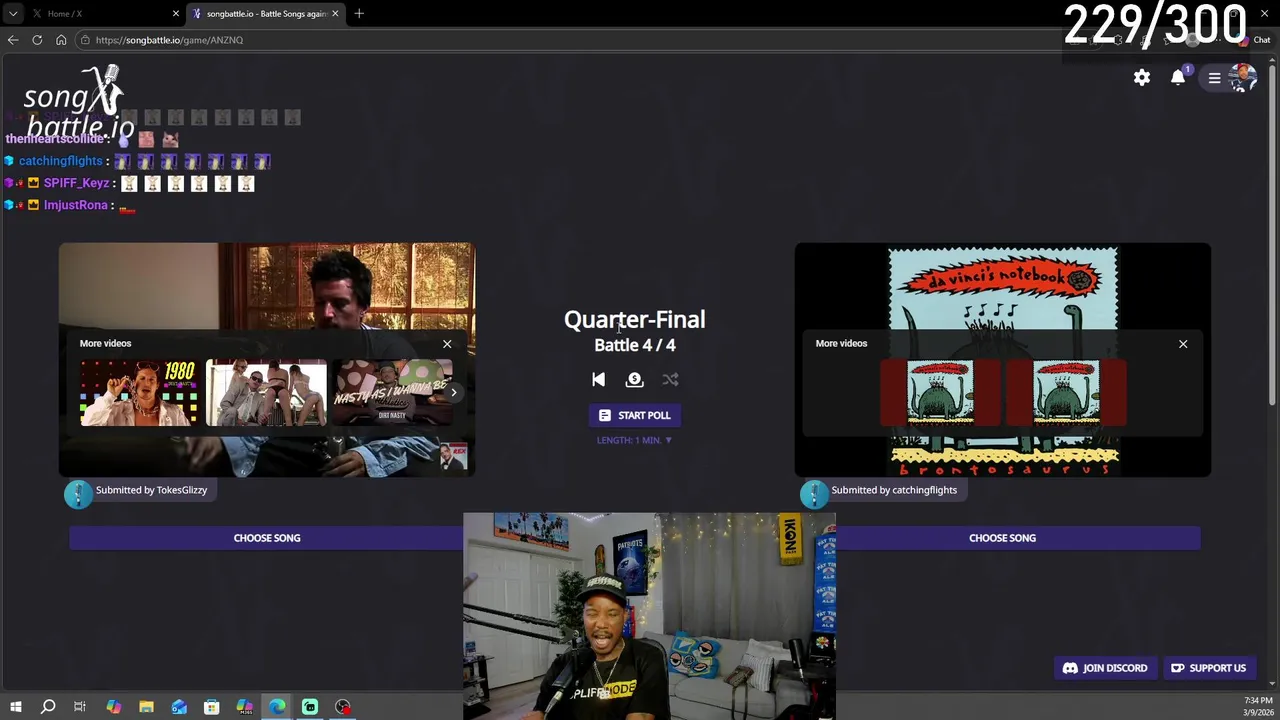
Task: Close the songbattle.io tab
Action: click(x=335, y=14)
